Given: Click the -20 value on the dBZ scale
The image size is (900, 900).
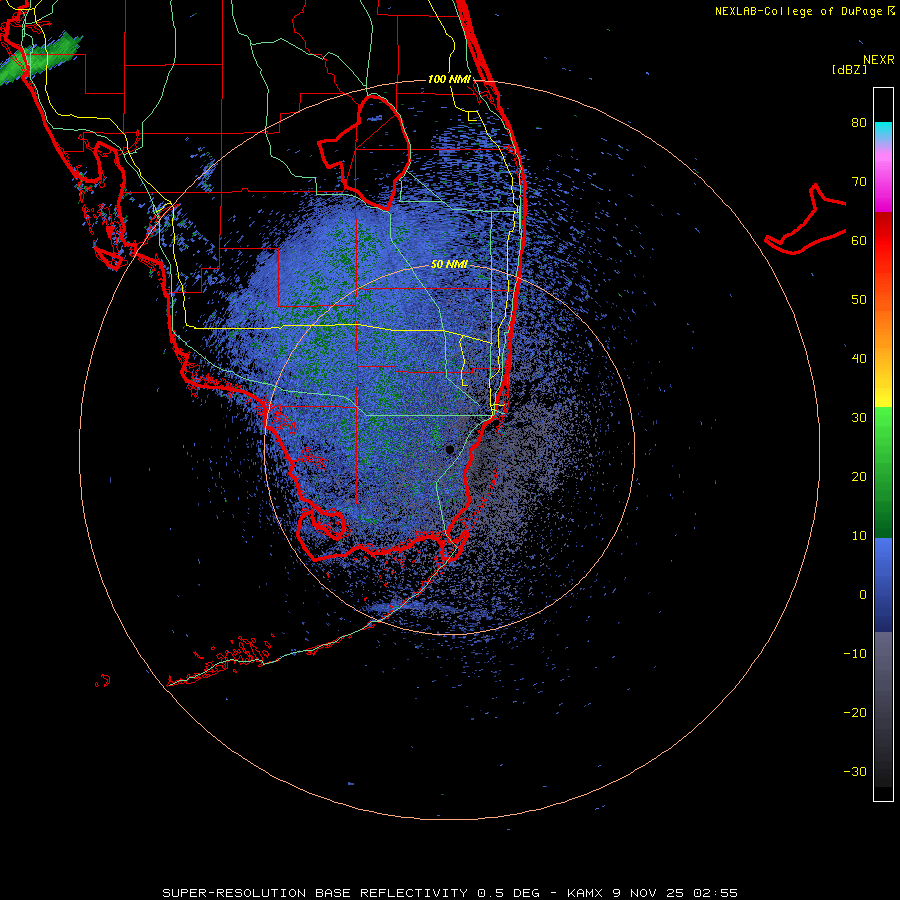Looking at the screenshot, I should point(855,713).
